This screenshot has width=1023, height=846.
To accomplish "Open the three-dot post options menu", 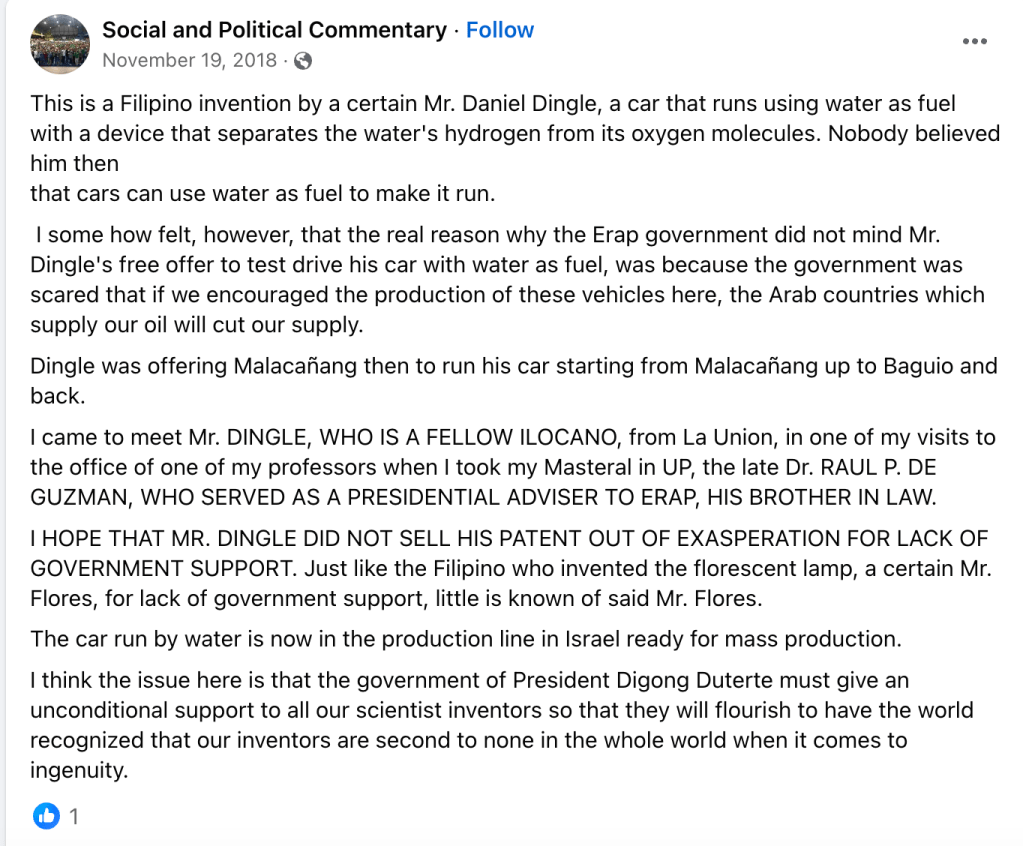I will (974, 41).
